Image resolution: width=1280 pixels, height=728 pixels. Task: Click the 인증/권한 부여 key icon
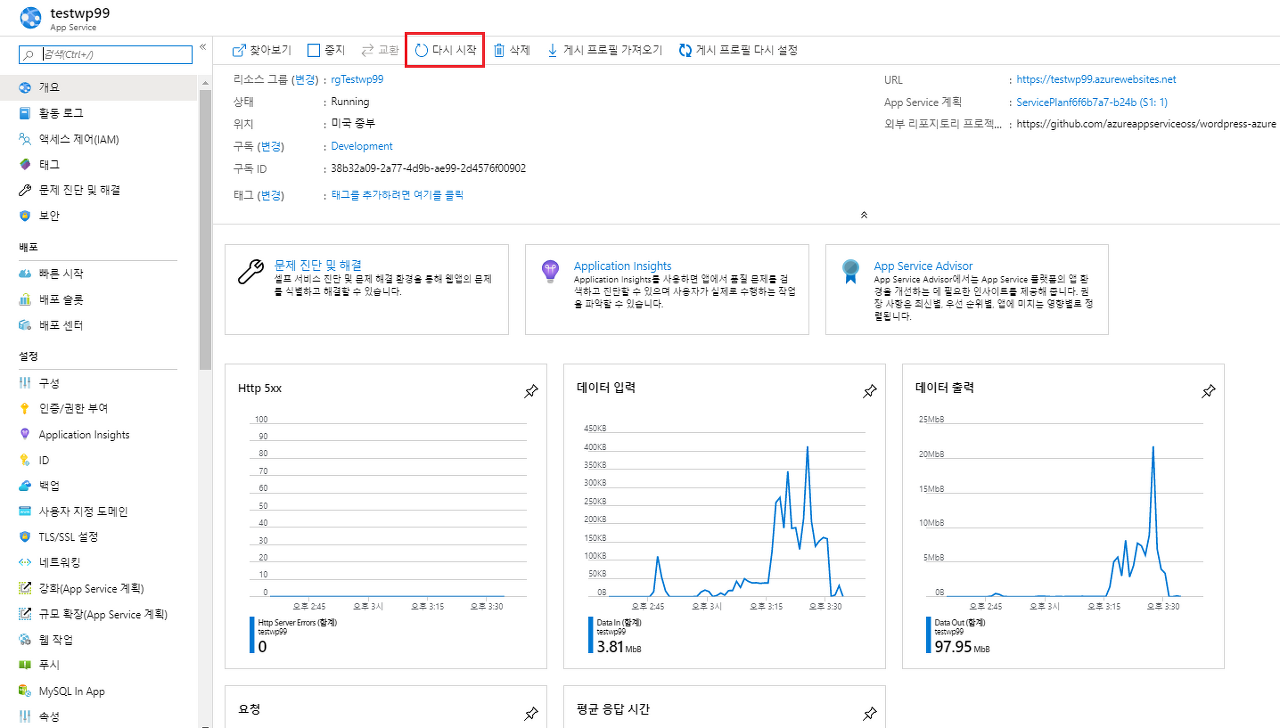tap(25, 408)
